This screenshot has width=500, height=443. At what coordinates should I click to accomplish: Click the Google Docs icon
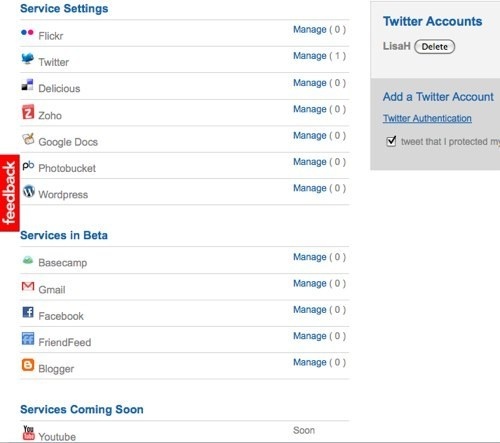point(28,139)
